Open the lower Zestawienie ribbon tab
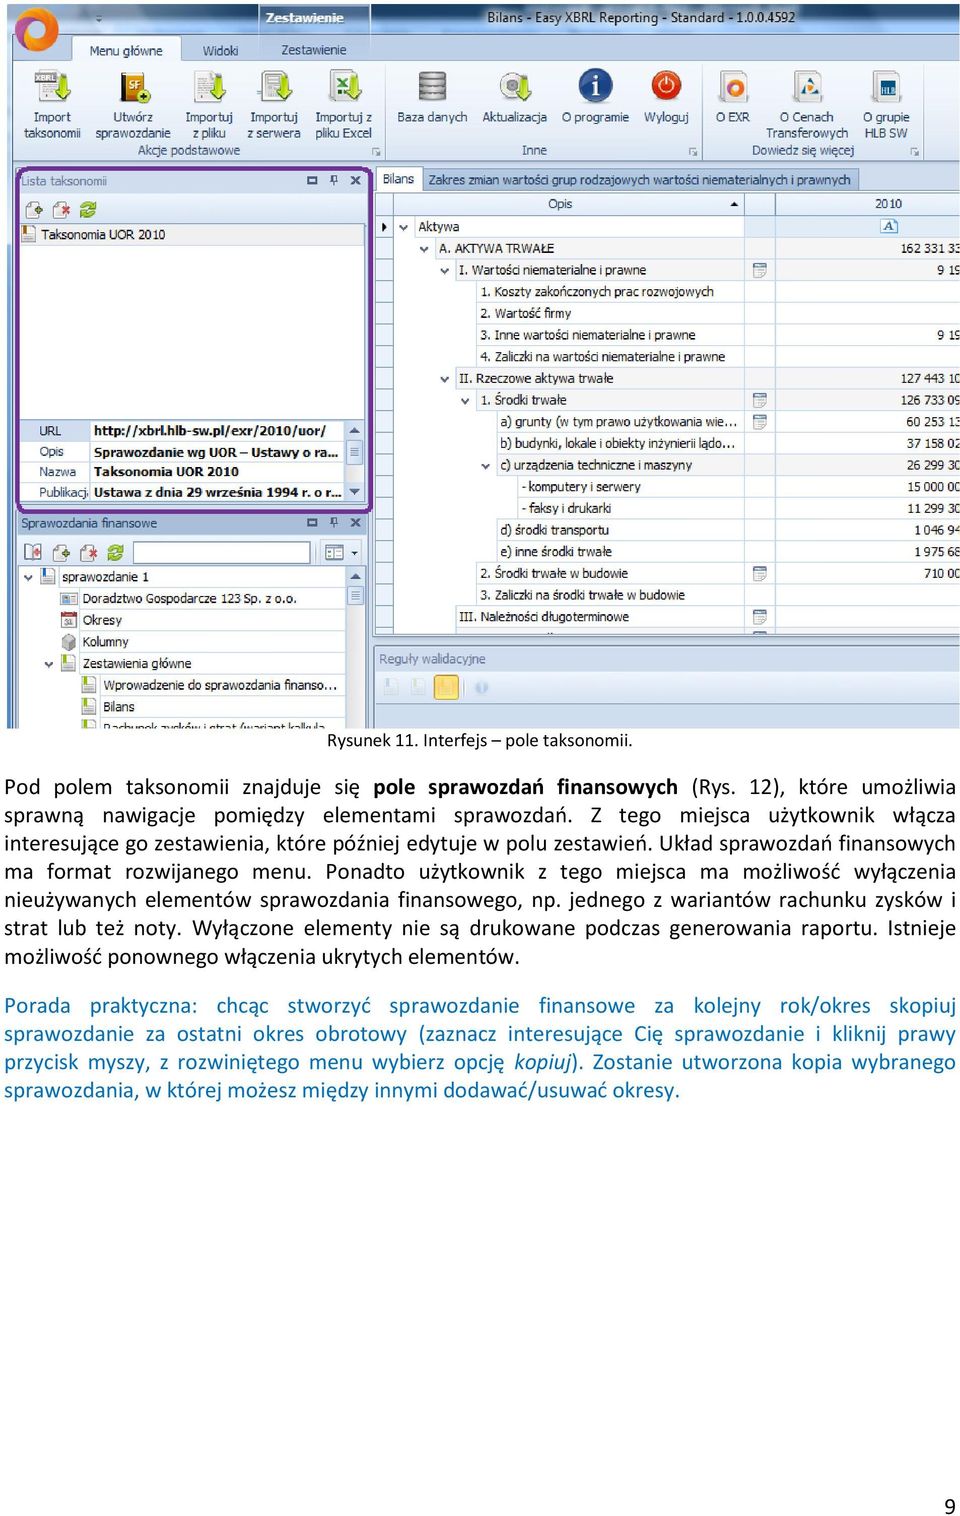Image resolution: width=960 pixels, height=1516 pixels. tap(314, 50)
